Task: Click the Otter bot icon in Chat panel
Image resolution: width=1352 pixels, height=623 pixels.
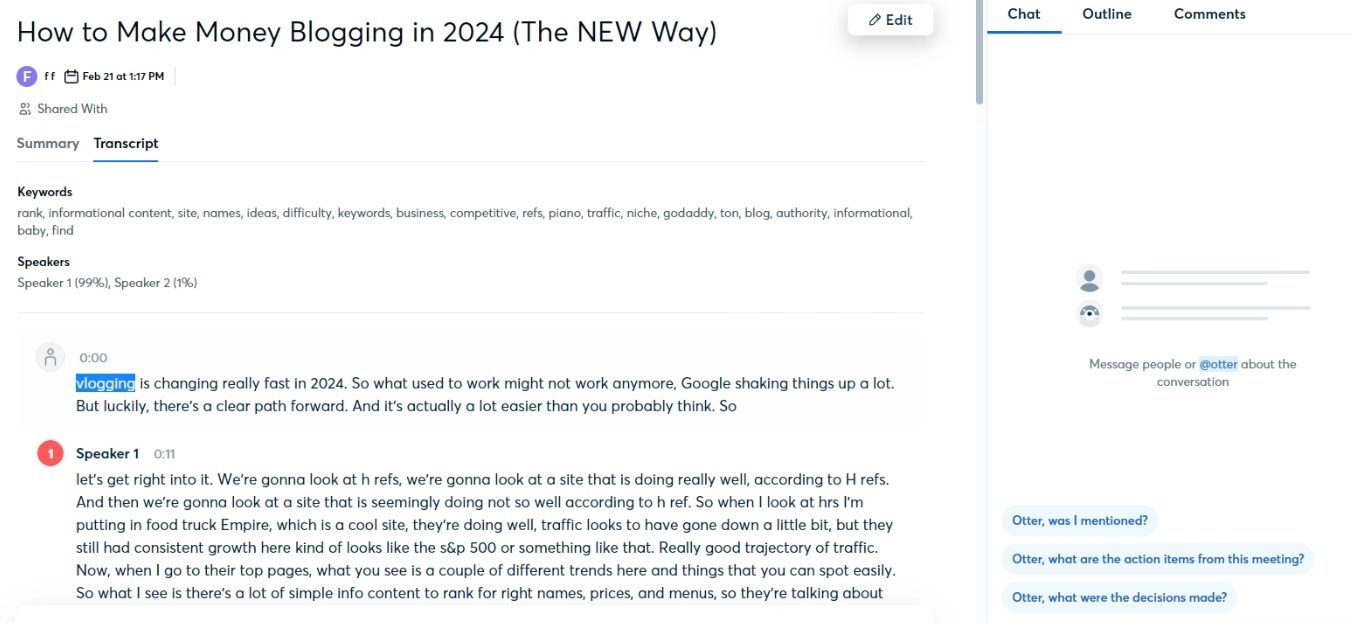Action: tap(1090, 314)
